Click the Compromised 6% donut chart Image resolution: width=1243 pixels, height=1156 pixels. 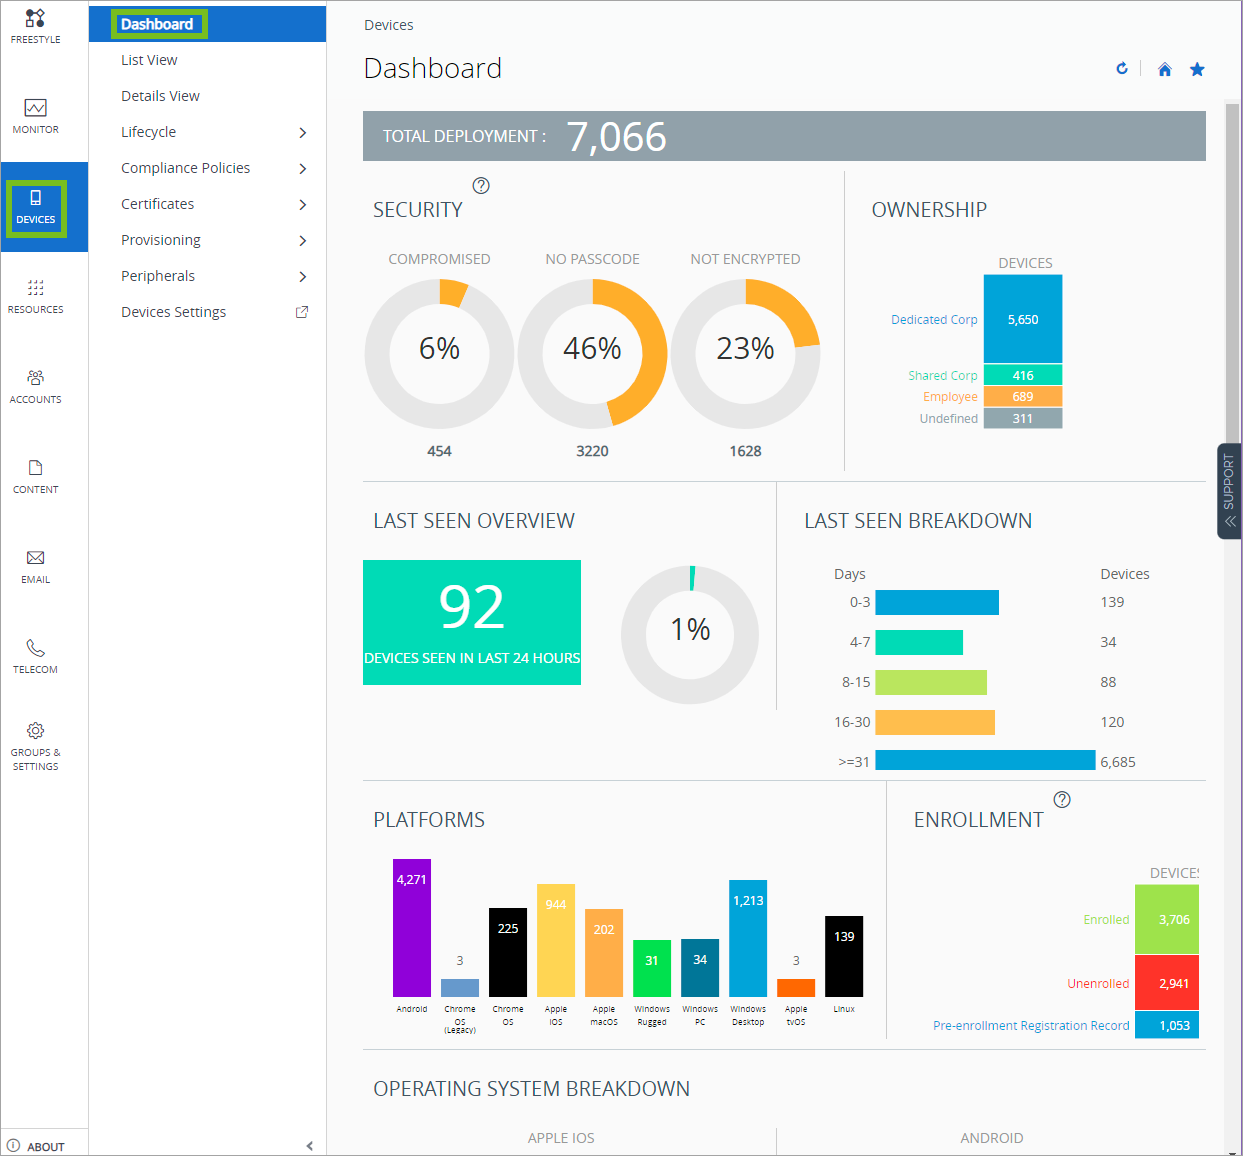coord(439,354)
